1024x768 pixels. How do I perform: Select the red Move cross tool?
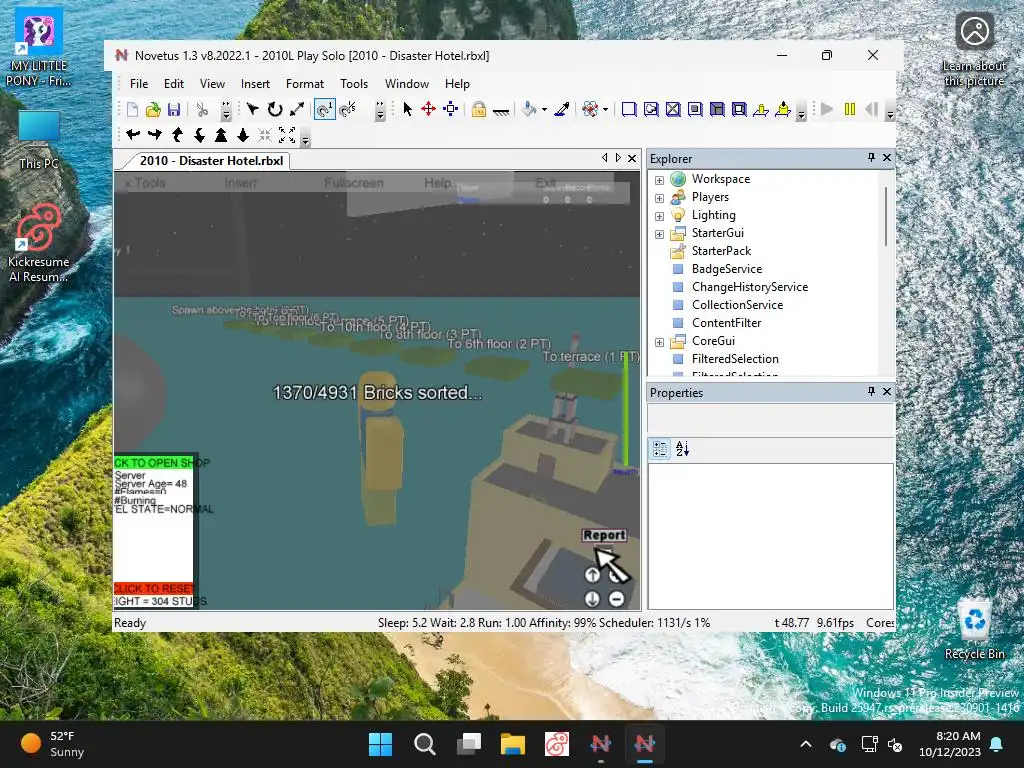coord(428,109)
